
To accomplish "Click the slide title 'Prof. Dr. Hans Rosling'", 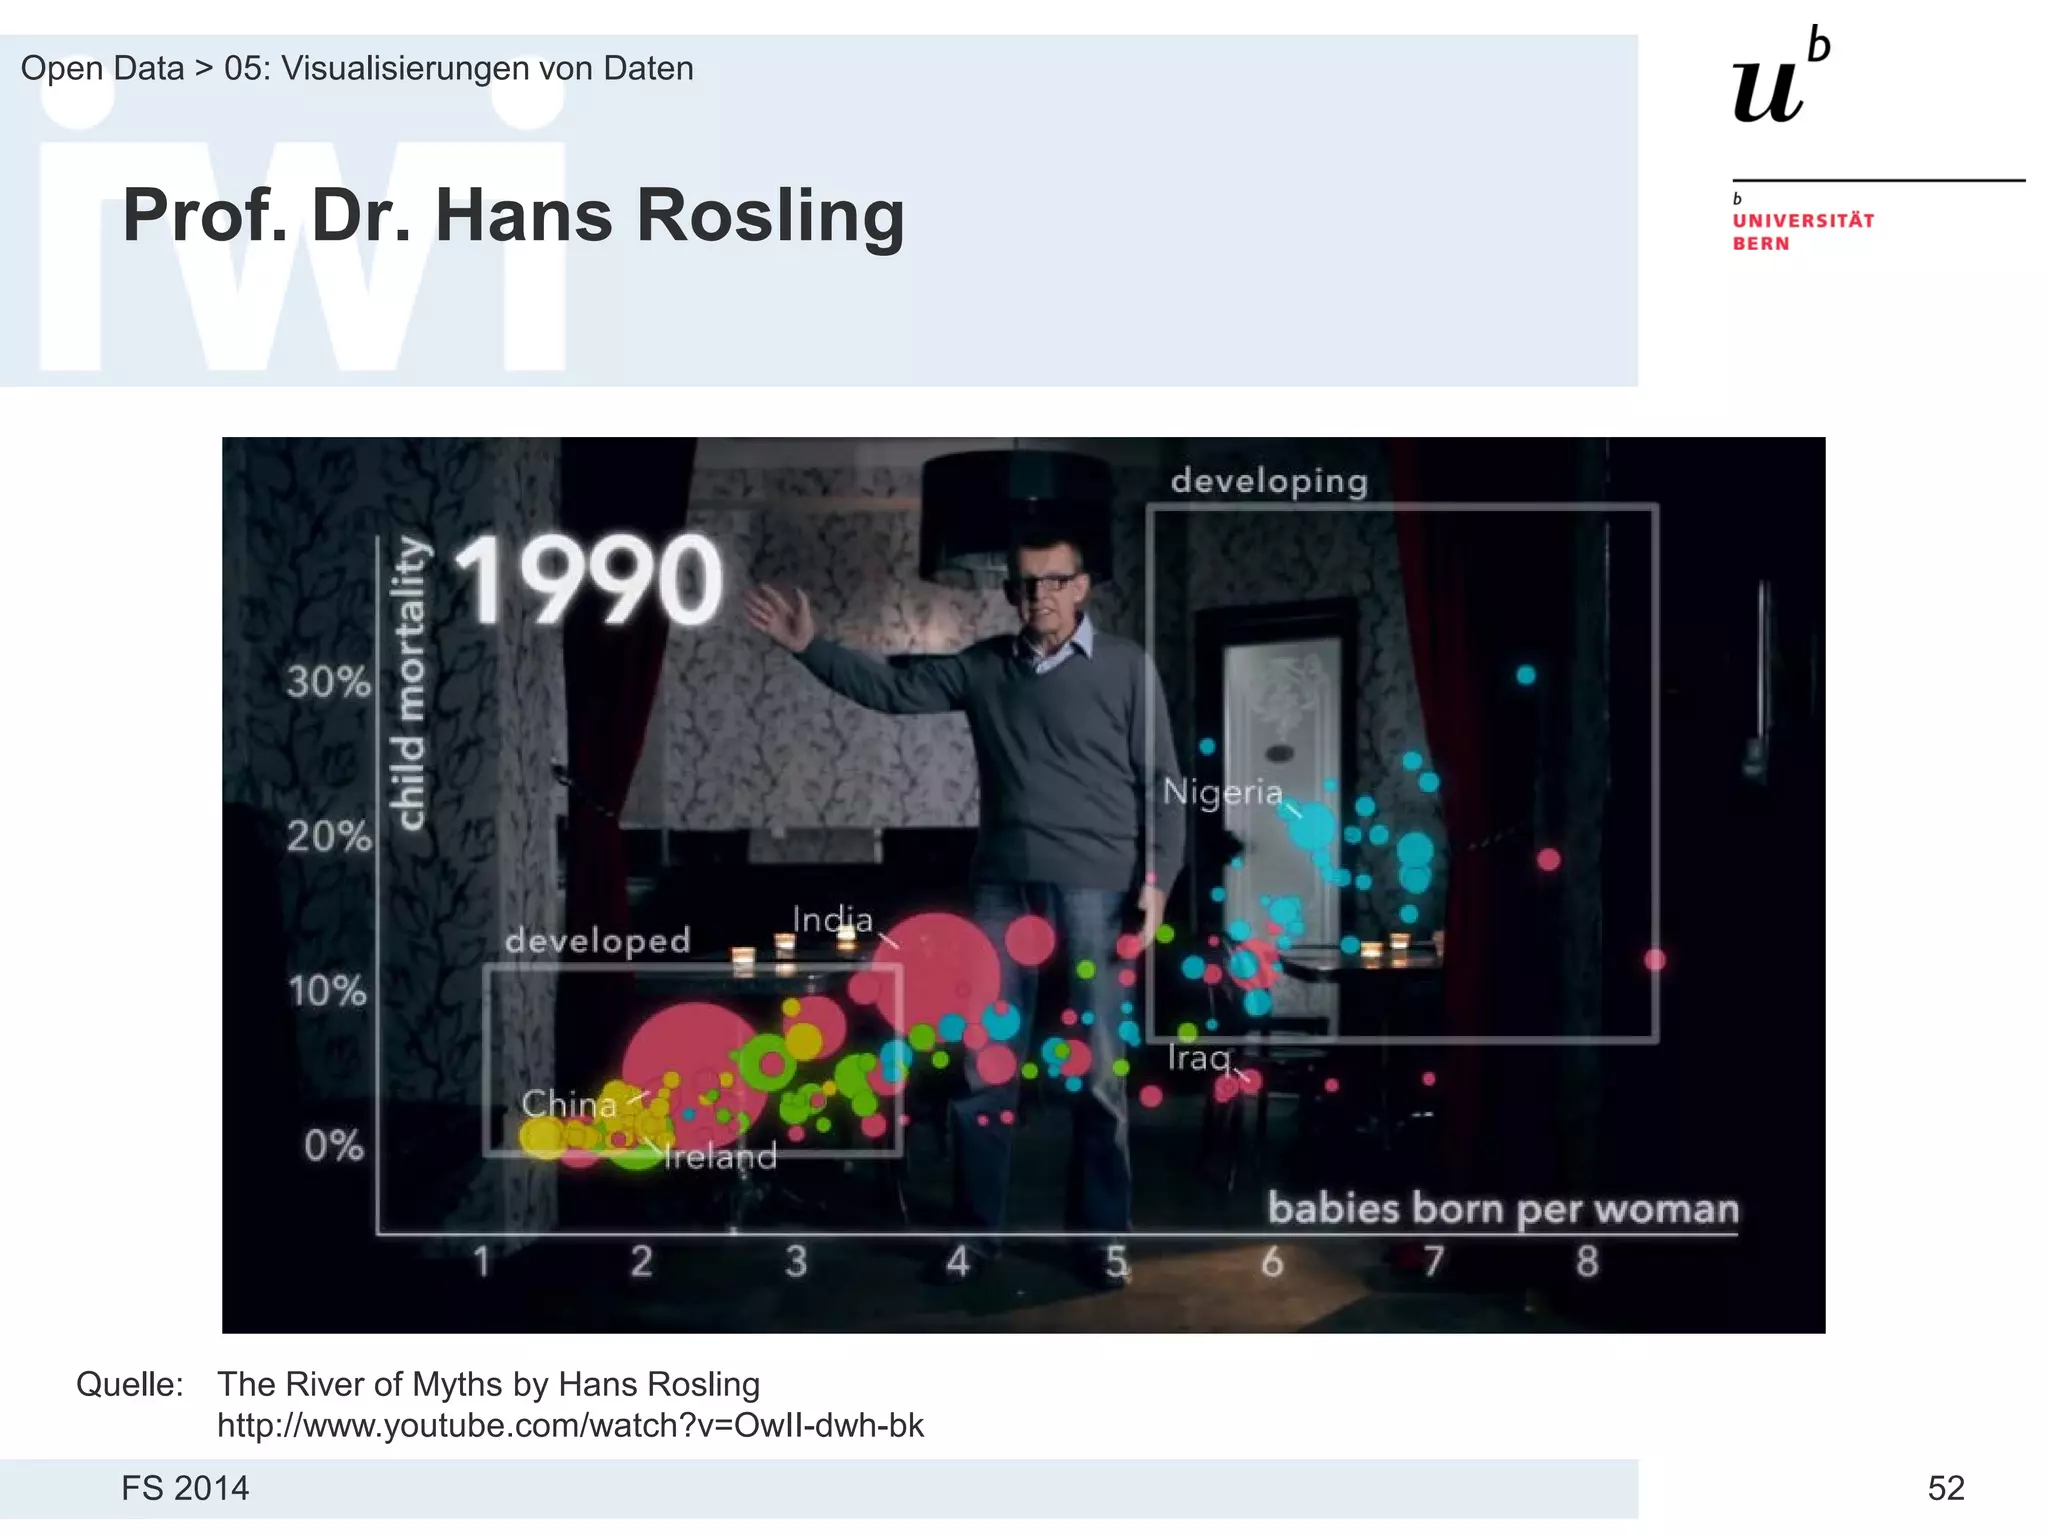I will (513, 215).
